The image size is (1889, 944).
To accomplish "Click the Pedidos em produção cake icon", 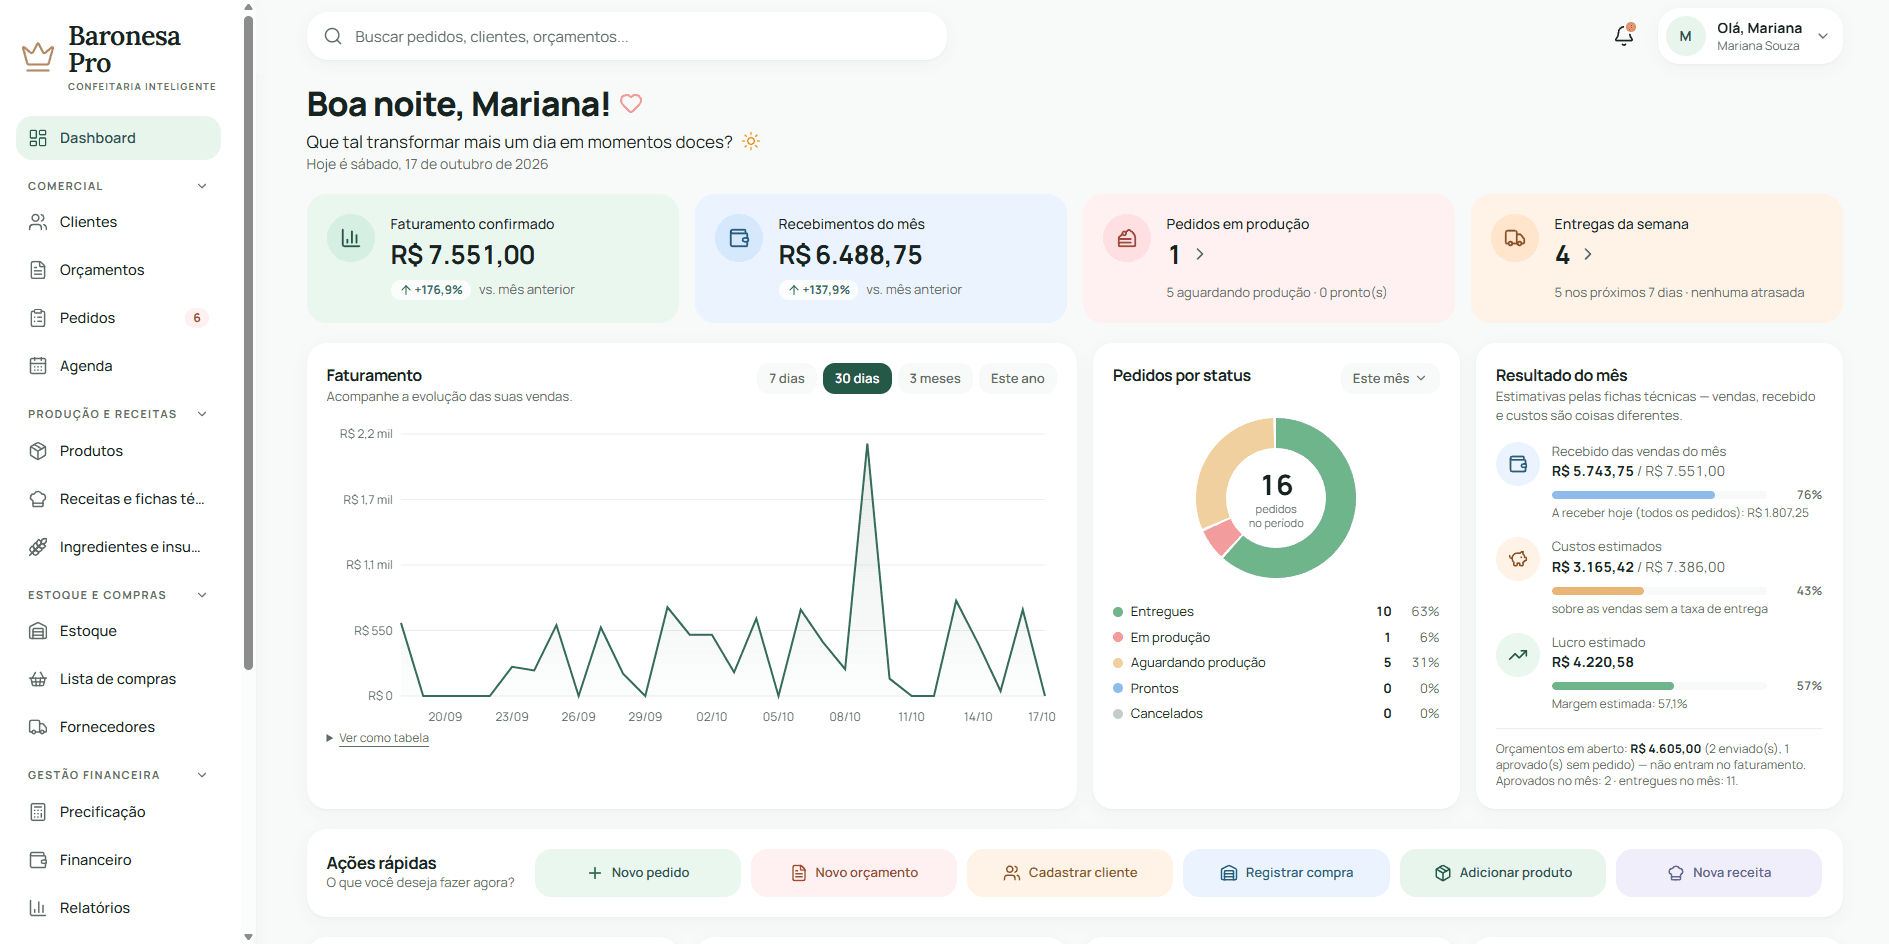I will (1127, 238).
